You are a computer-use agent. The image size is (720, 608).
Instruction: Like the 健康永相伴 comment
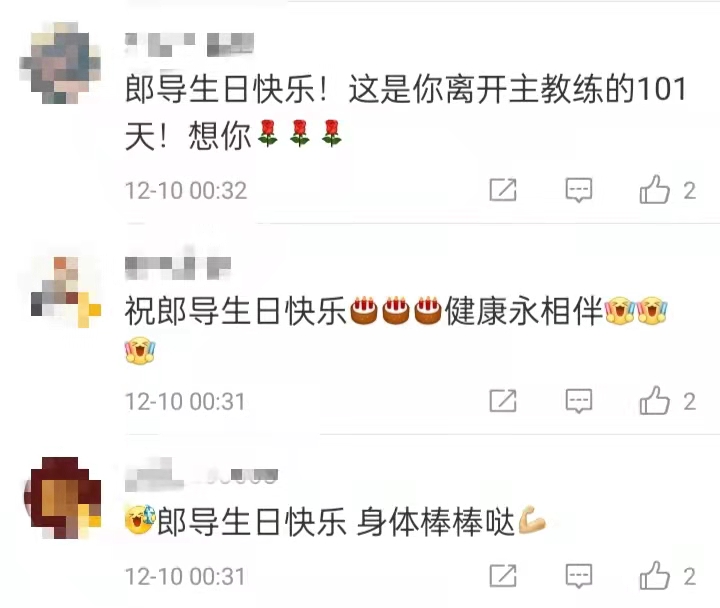click(x=654, y=400)
